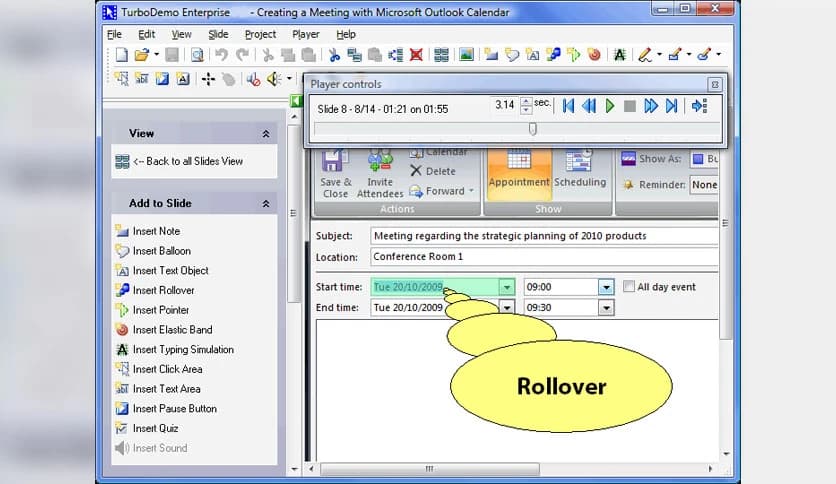
Task: Open the 09:00 start time dropdown
Action: (606, 287)
